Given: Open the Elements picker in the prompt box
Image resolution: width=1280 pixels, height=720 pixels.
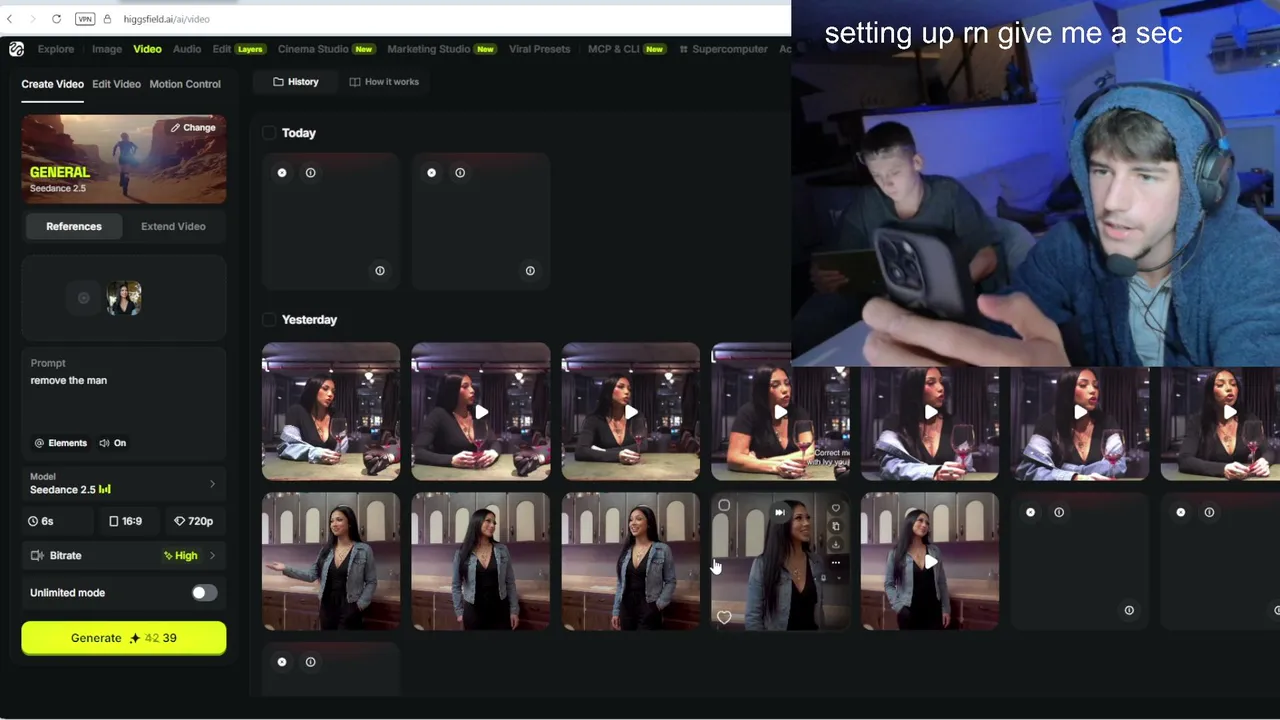Looking at the screenshot, I should (61, 443).
